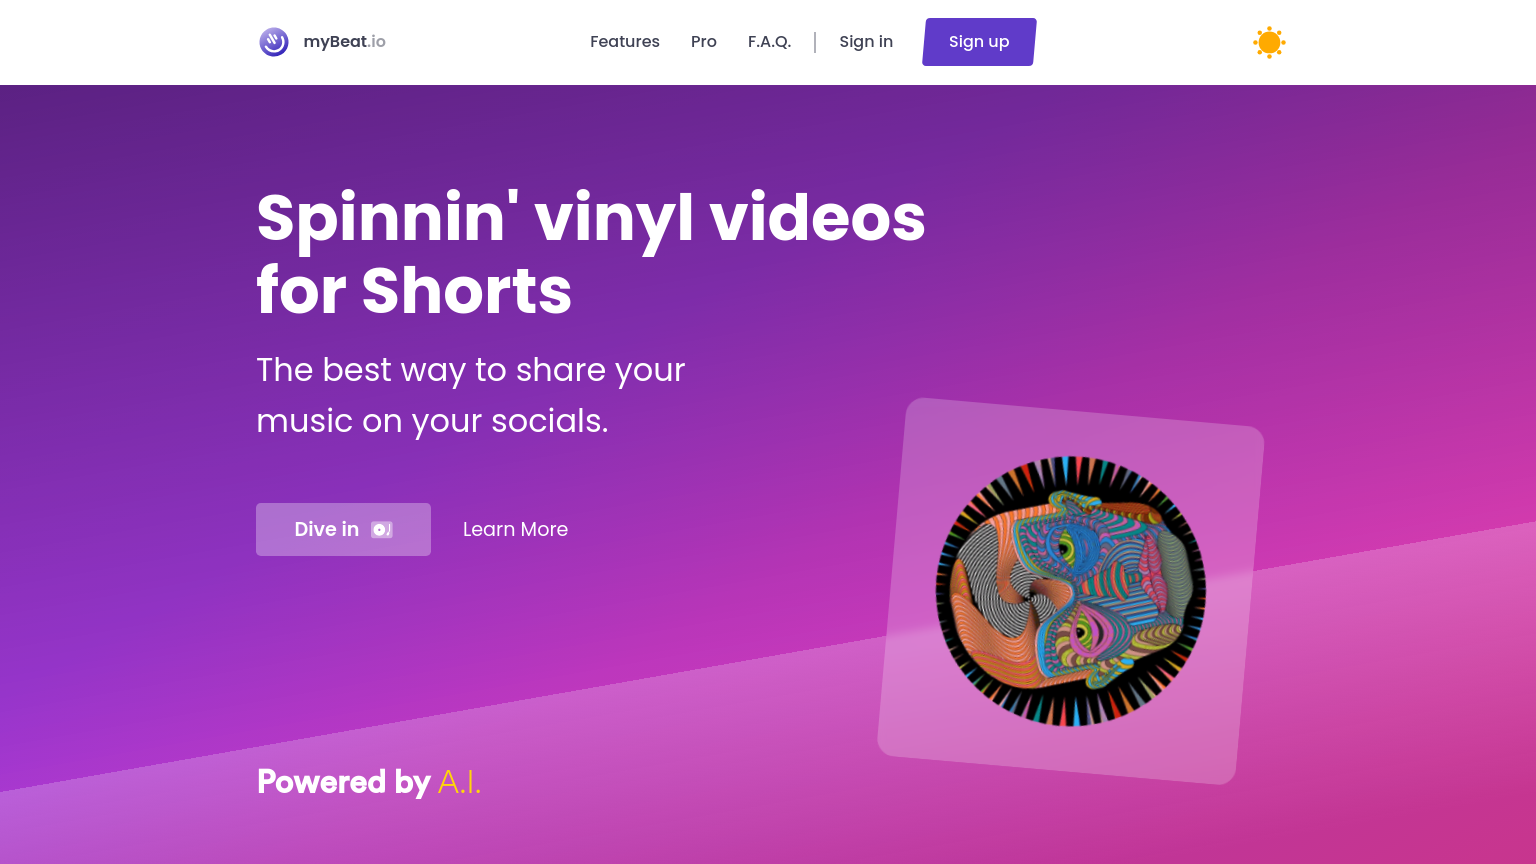Click the myBeat.io brand name text
Image resolution: width=1536 pixels, height=864 pixels.
click(x=345, y=42)
